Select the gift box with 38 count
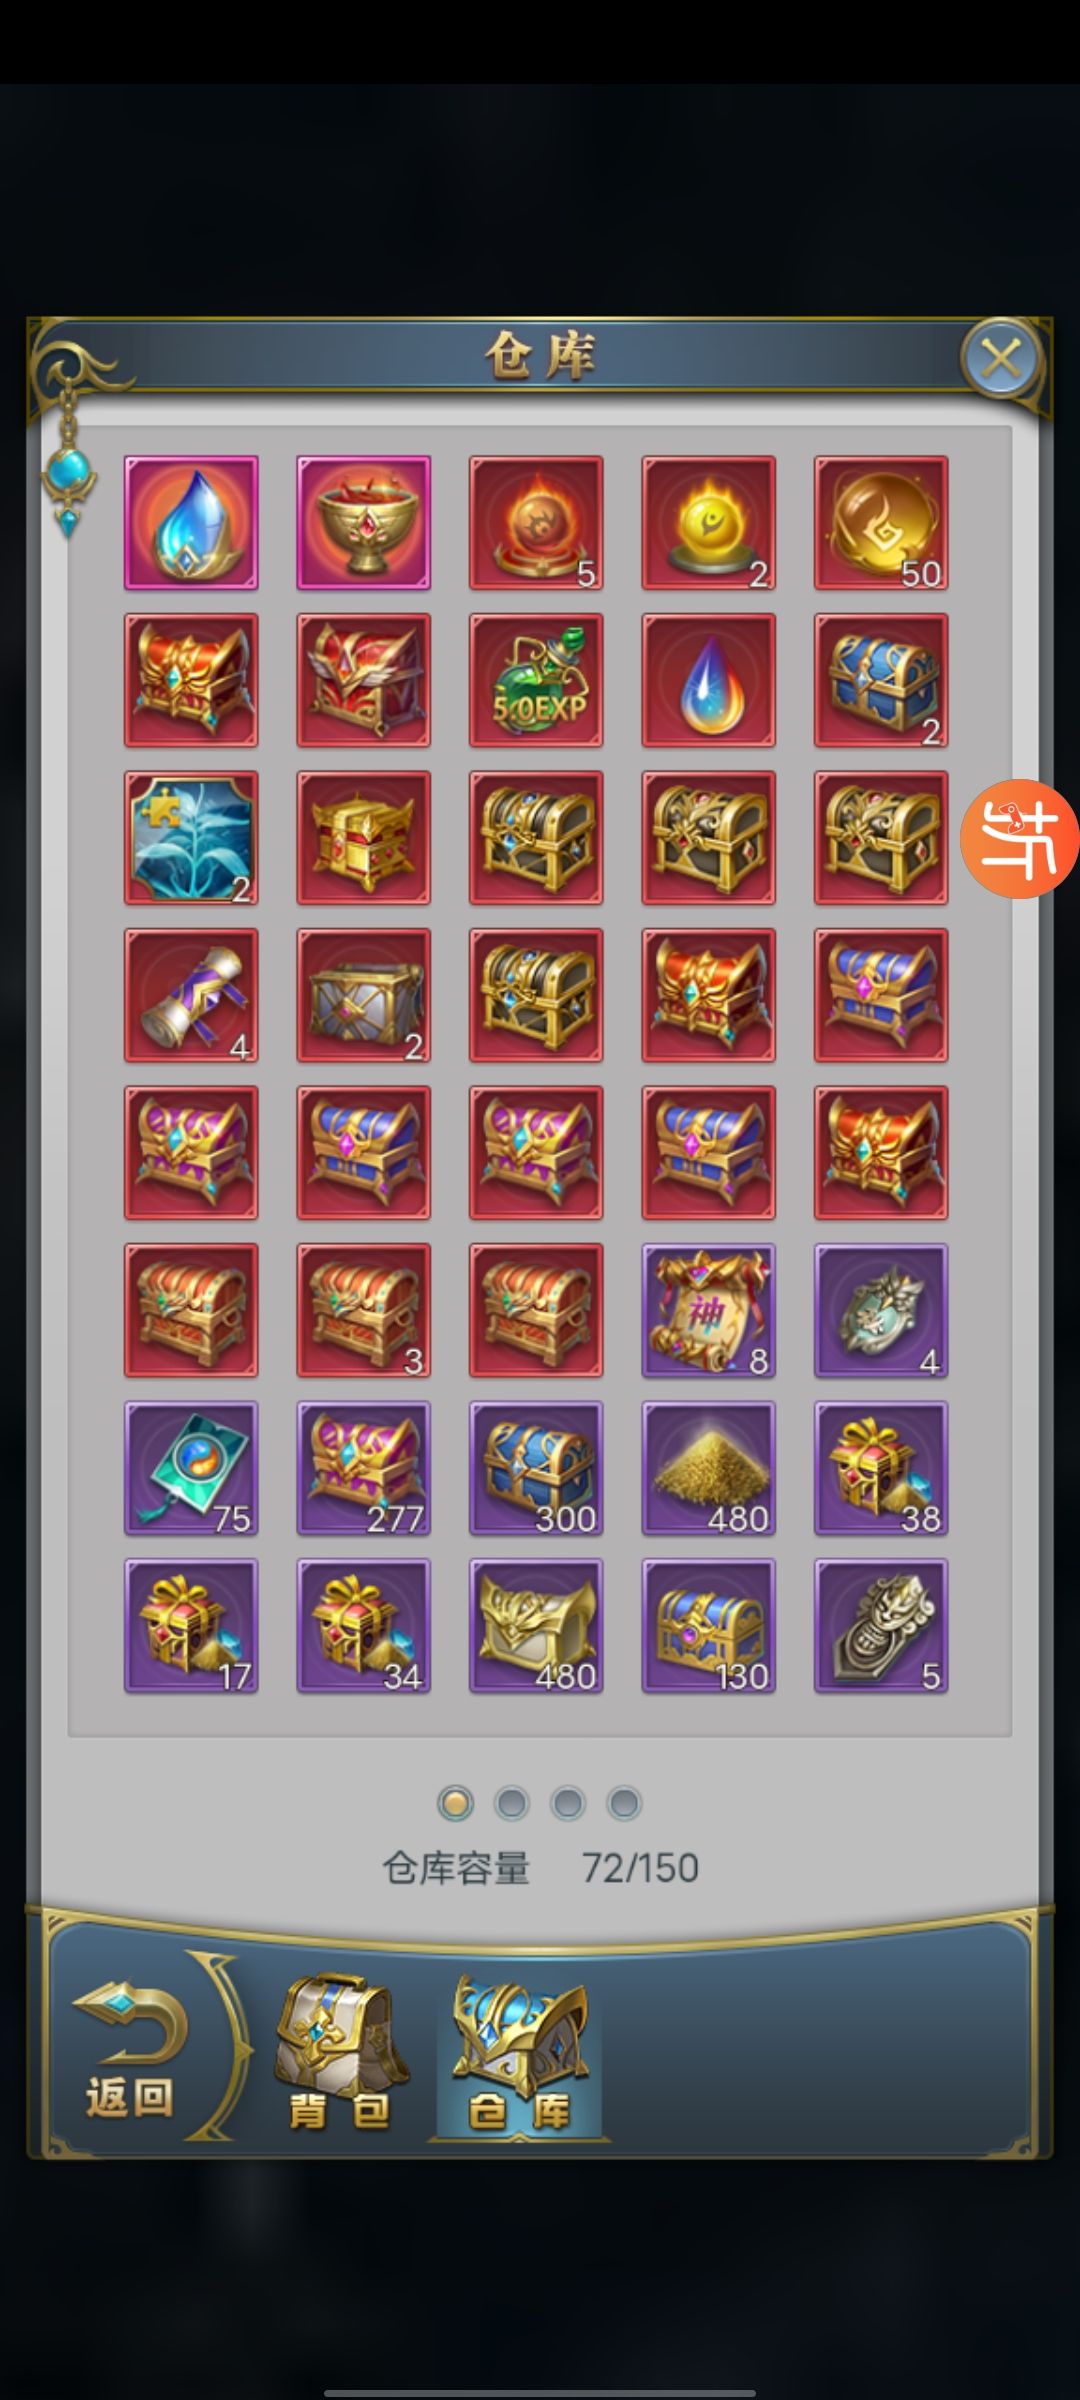 (x=881, y=1468)
